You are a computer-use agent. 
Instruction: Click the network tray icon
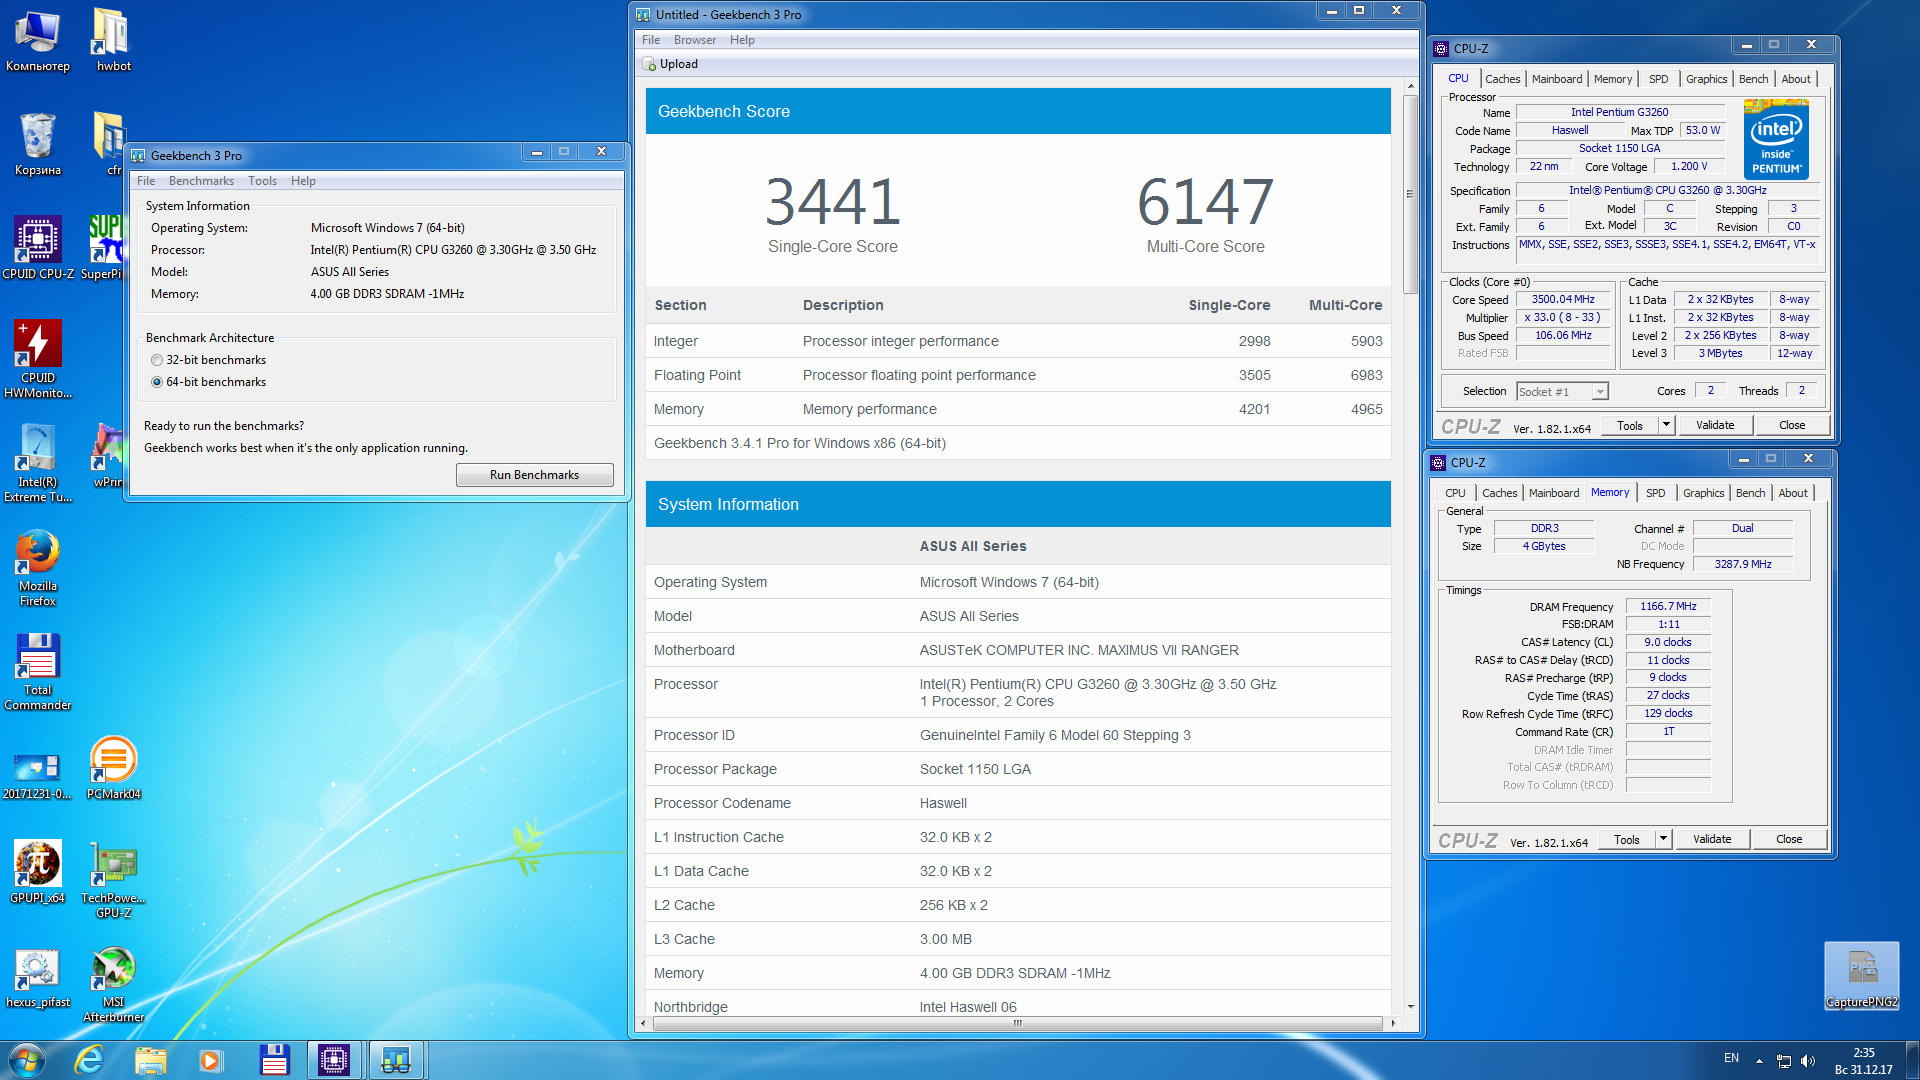1783,1060
